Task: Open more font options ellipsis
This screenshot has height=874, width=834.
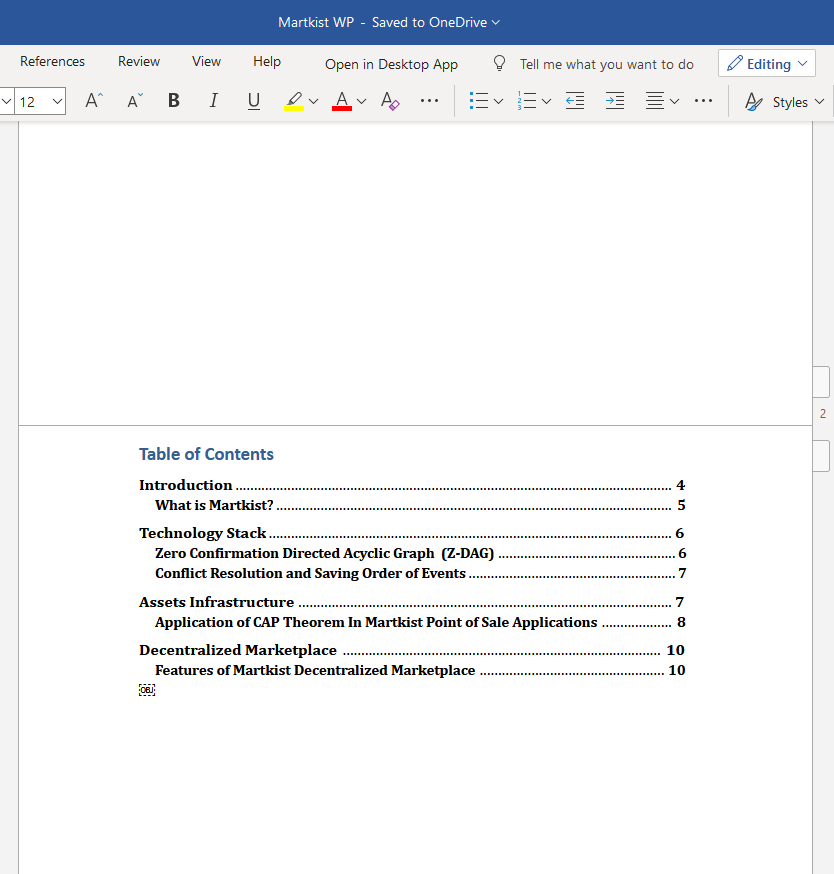Action: pos(429,101)
